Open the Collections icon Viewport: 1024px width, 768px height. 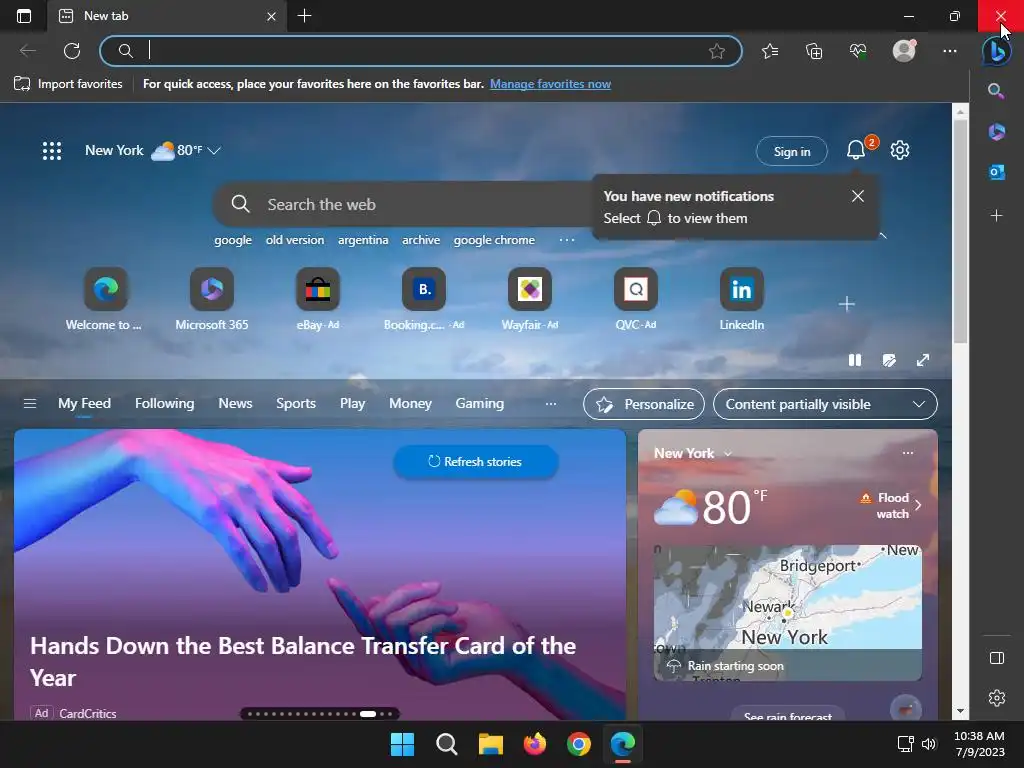[x=814, y=51]
